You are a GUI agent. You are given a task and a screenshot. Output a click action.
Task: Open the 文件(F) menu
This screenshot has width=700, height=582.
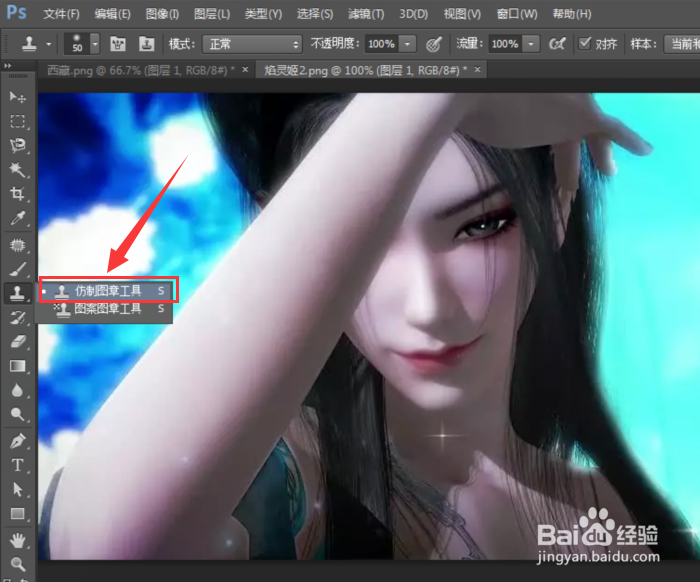click(62, 14)
